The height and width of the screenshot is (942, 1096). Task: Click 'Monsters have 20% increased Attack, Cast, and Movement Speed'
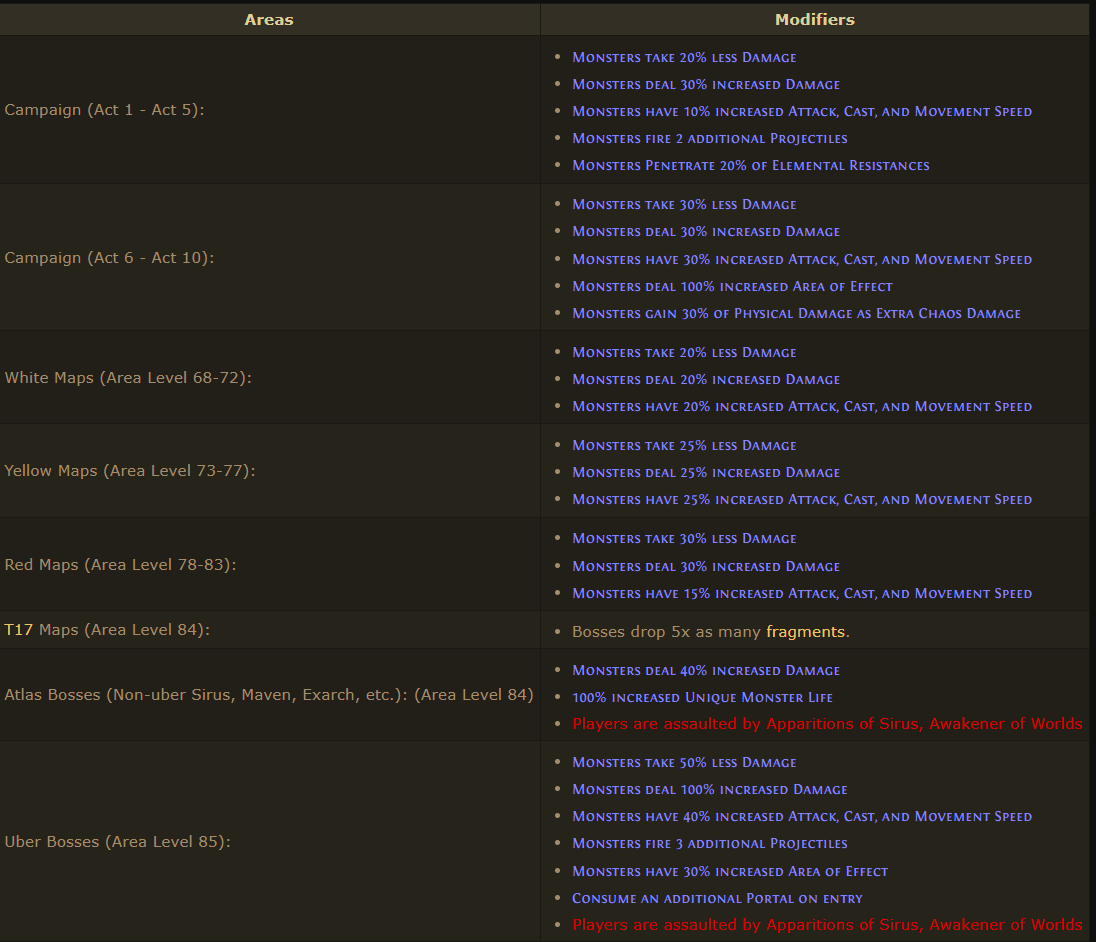(802, 407)
